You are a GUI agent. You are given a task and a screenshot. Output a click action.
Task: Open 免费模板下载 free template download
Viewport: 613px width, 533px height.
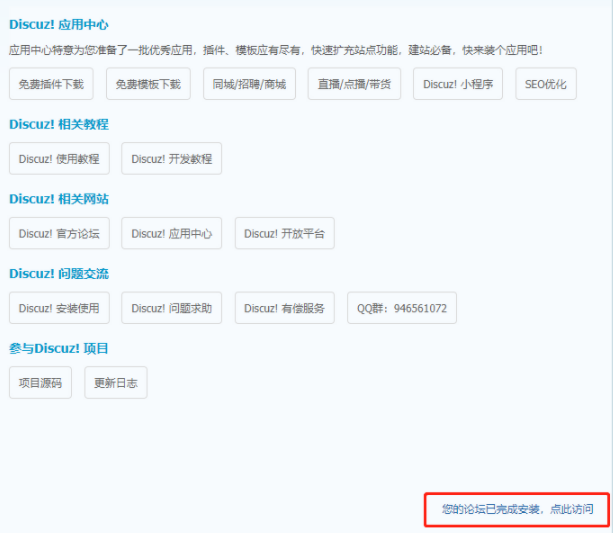(x=148, y=84)
